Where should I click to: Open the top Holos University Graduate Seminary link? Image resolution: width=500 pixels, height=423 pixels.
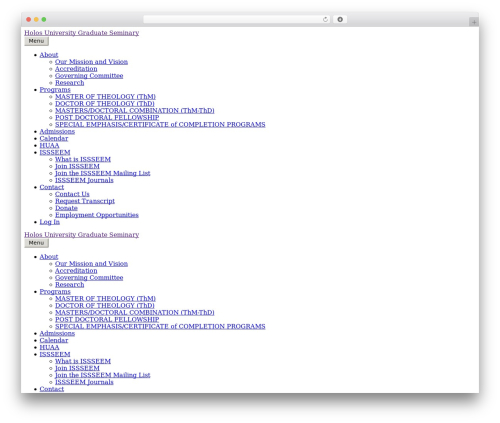pos(82,33)
